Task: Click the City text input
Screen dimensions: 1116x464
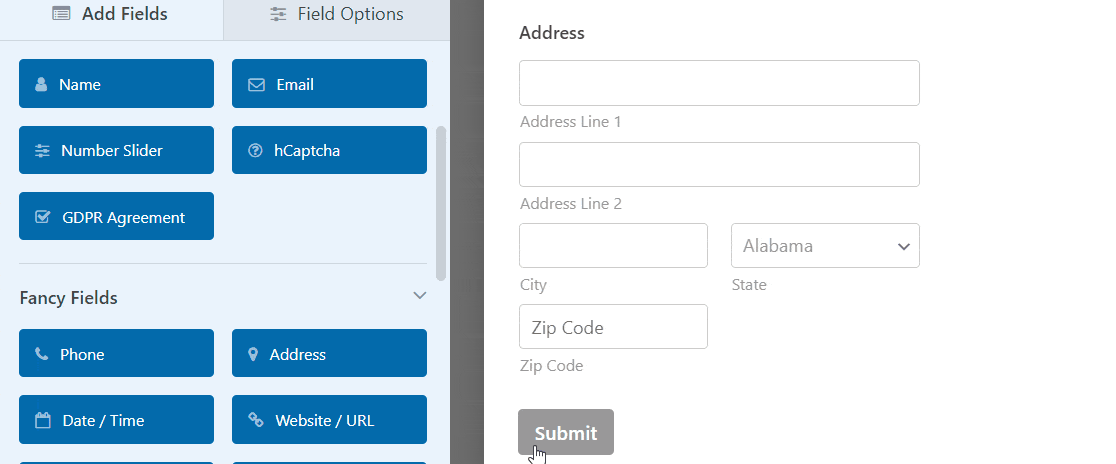Action: click(613, 246)
